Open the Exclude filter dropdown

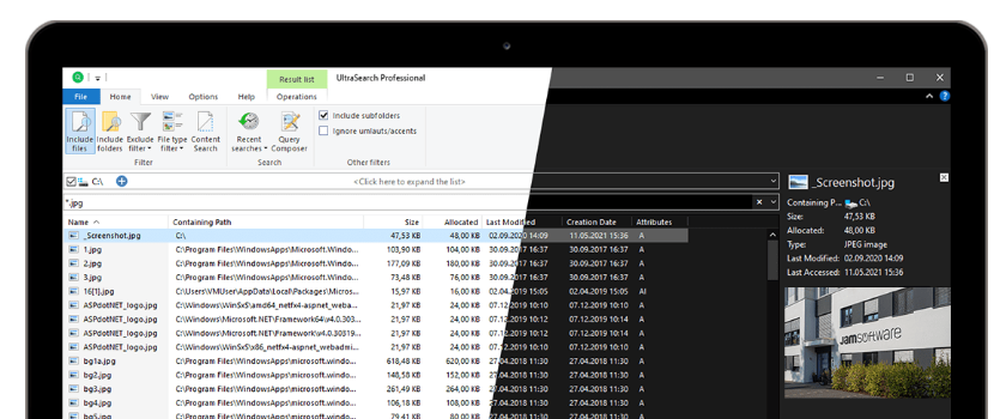[140, 131]
